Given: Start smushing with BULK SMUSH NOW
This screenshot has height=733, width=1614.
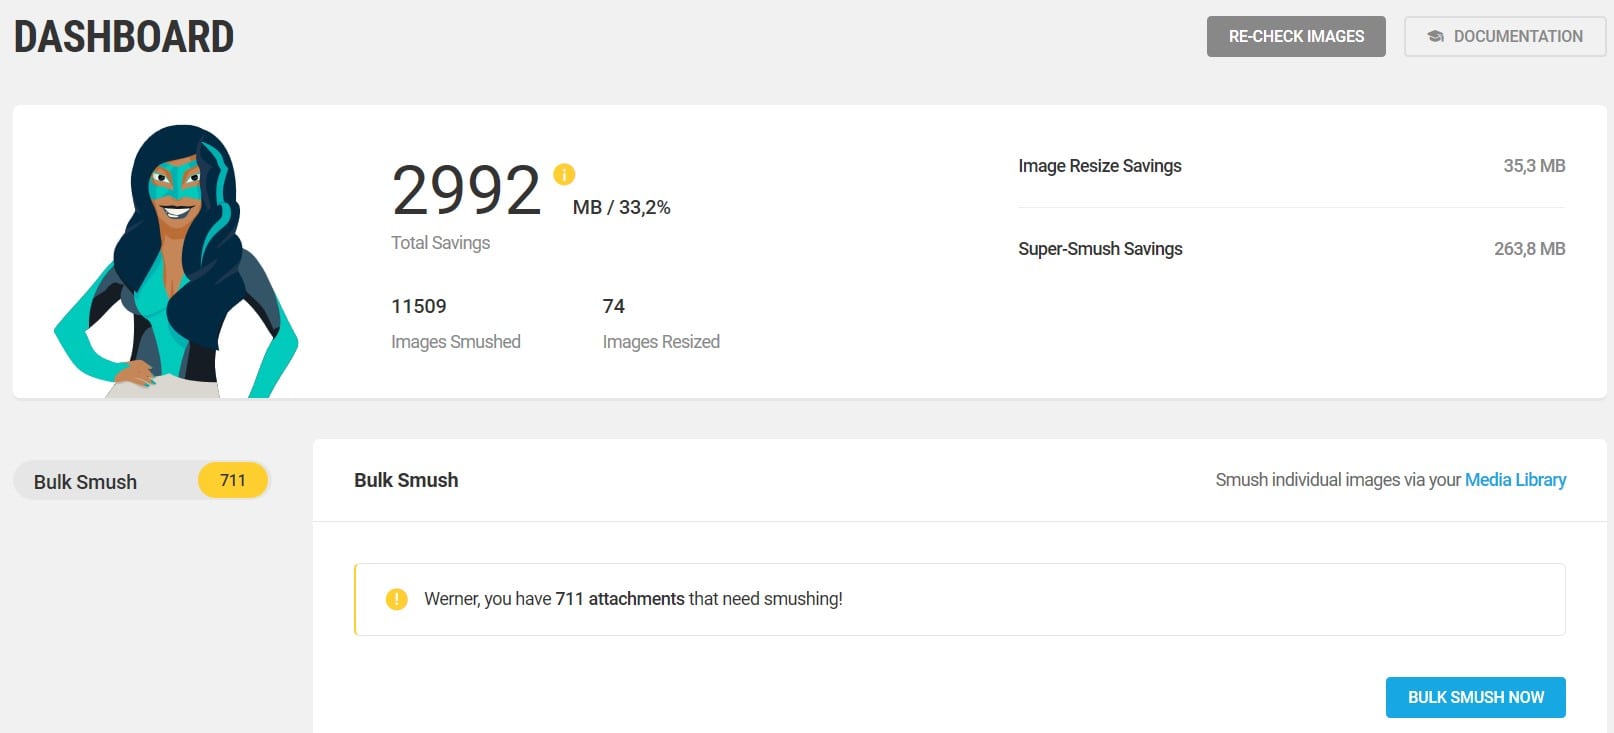Looking at the screenshot, I should click(x=1475, y=697).
